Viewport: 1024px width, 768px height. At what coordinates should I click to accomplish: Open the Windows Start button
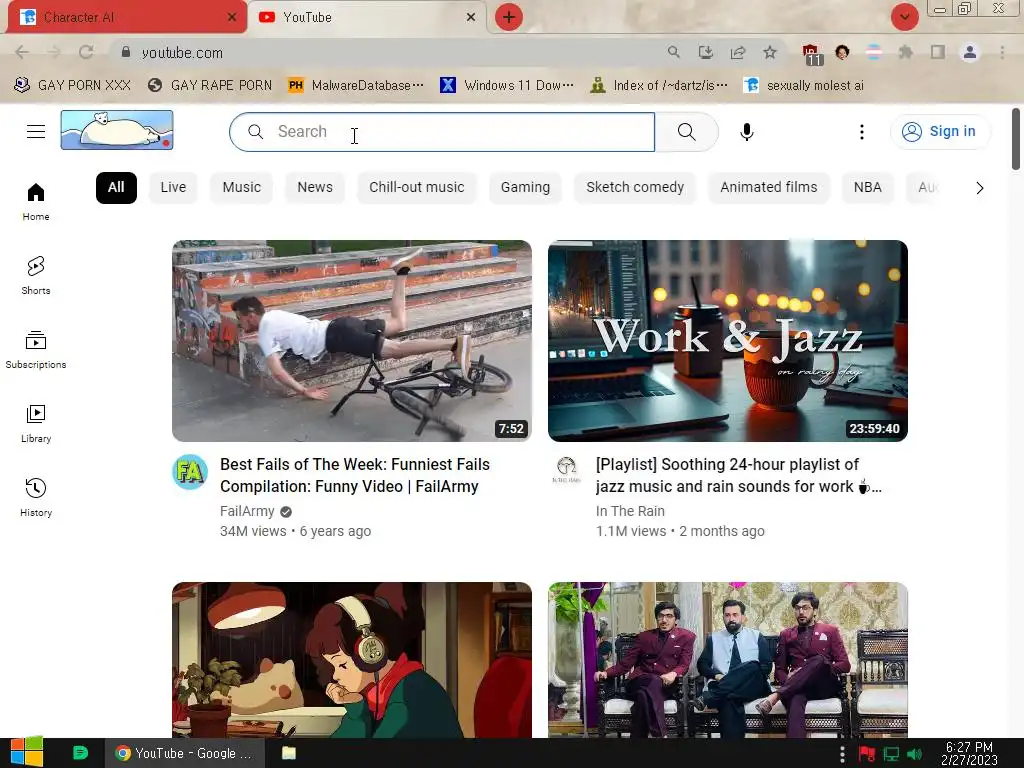click(27, 752)
